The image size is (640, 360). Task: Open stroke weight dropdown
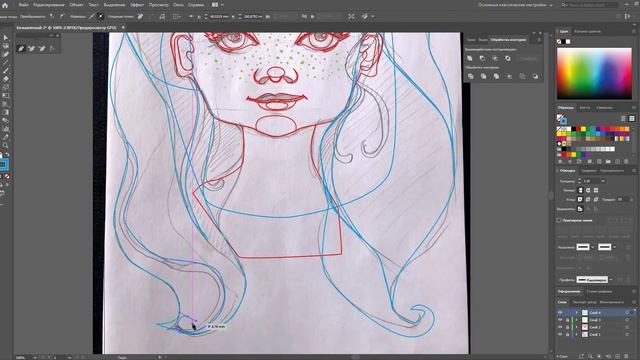(603, 181)
